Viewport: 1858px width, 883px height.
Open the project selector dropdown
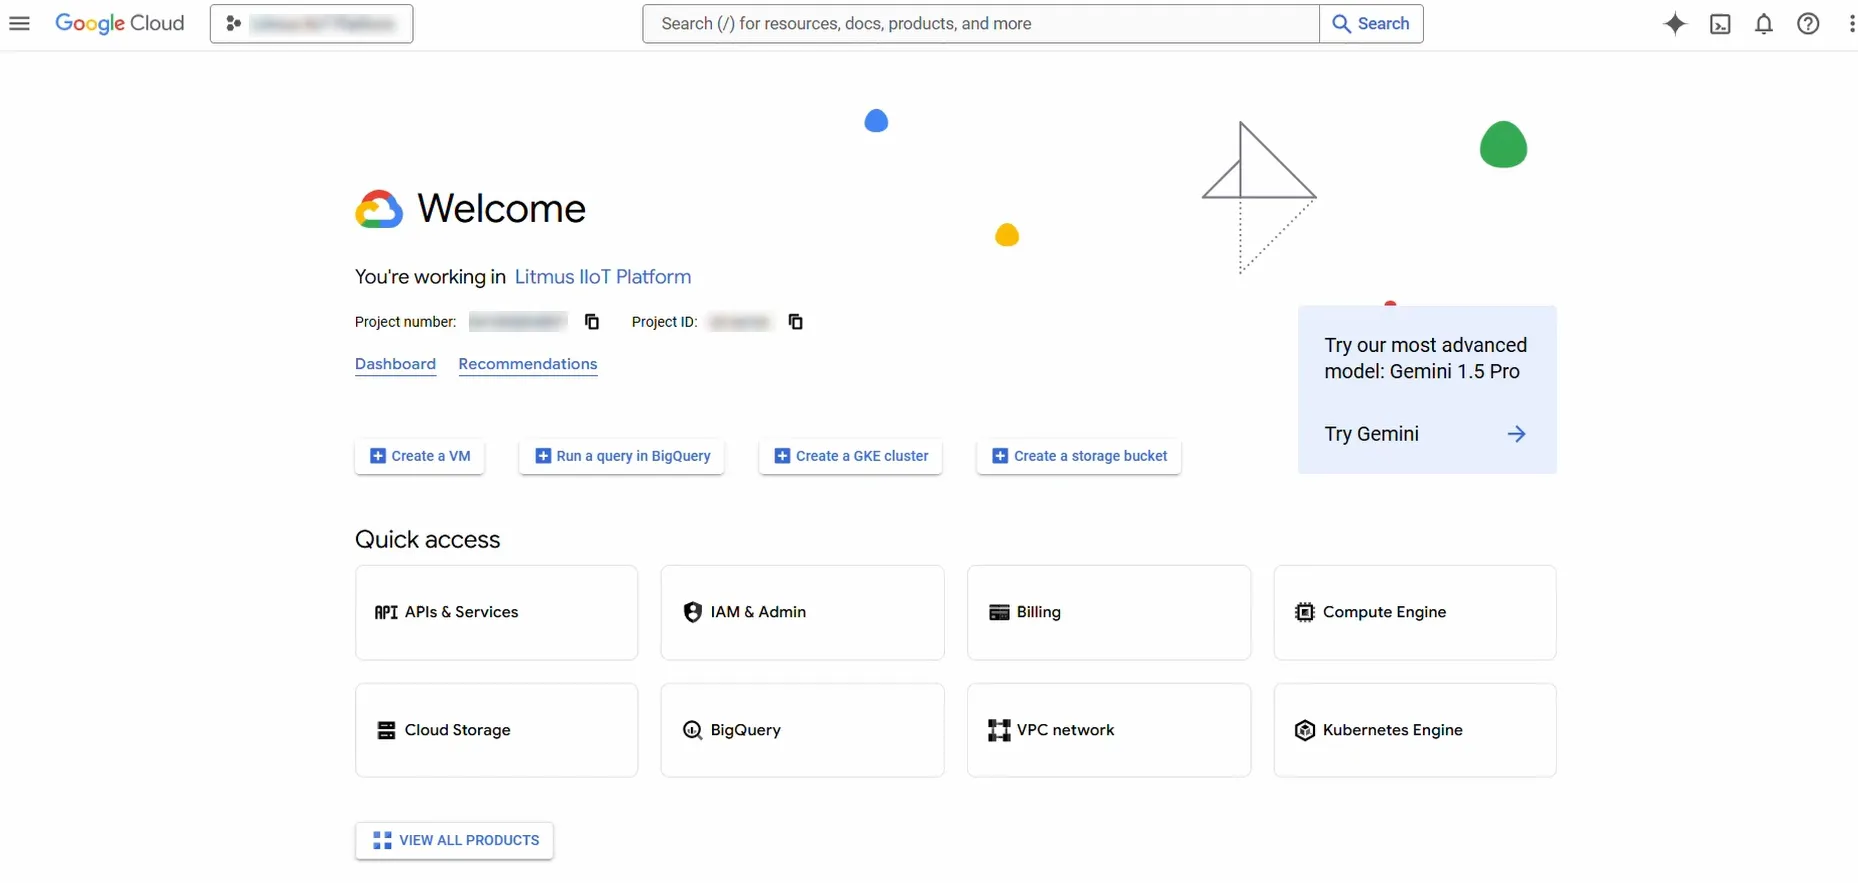click(x=311, y=24)
